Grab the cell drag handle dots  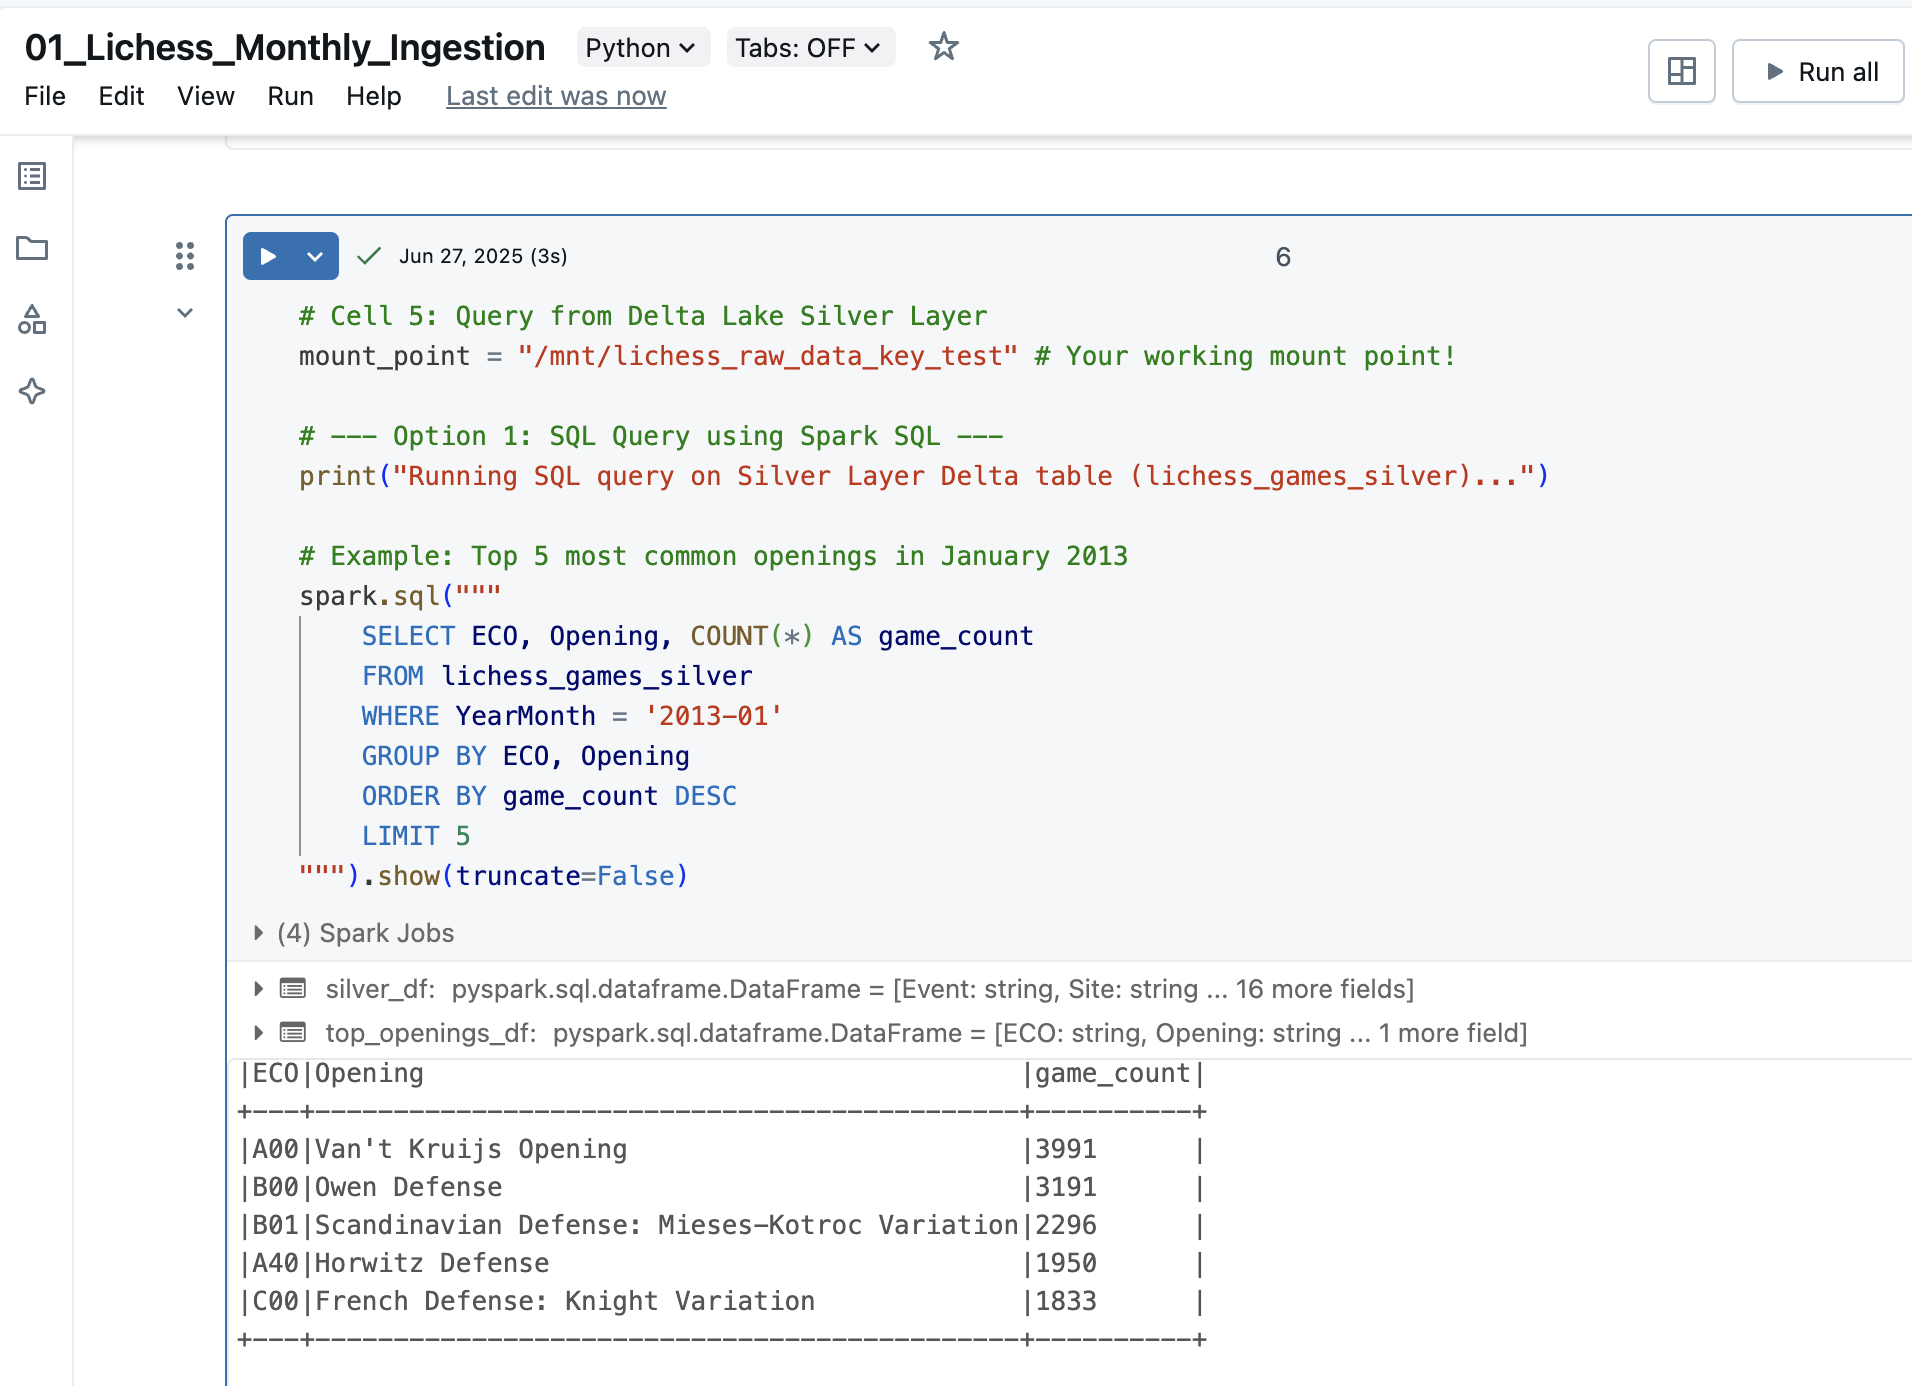click(185, 256)
